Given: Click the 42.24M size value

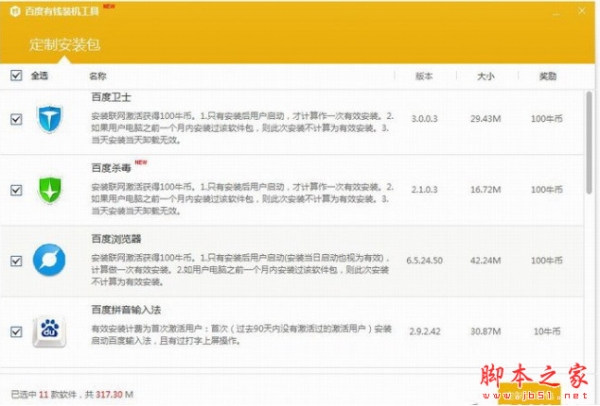Looking at the screenshot, I should pyautogui.click(x=486, y=261).
